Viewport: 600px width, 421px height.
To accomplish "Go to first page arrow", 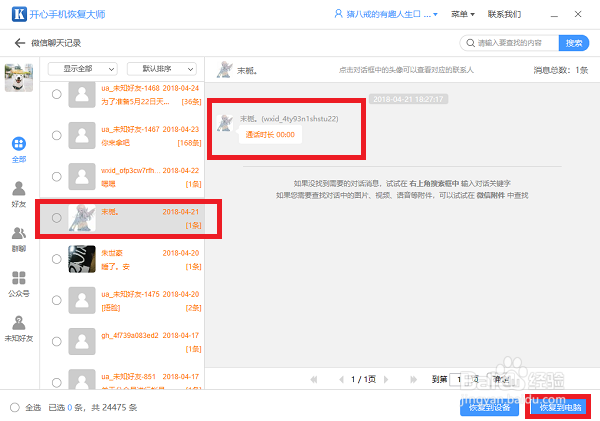I will click(x=314, y=379).
